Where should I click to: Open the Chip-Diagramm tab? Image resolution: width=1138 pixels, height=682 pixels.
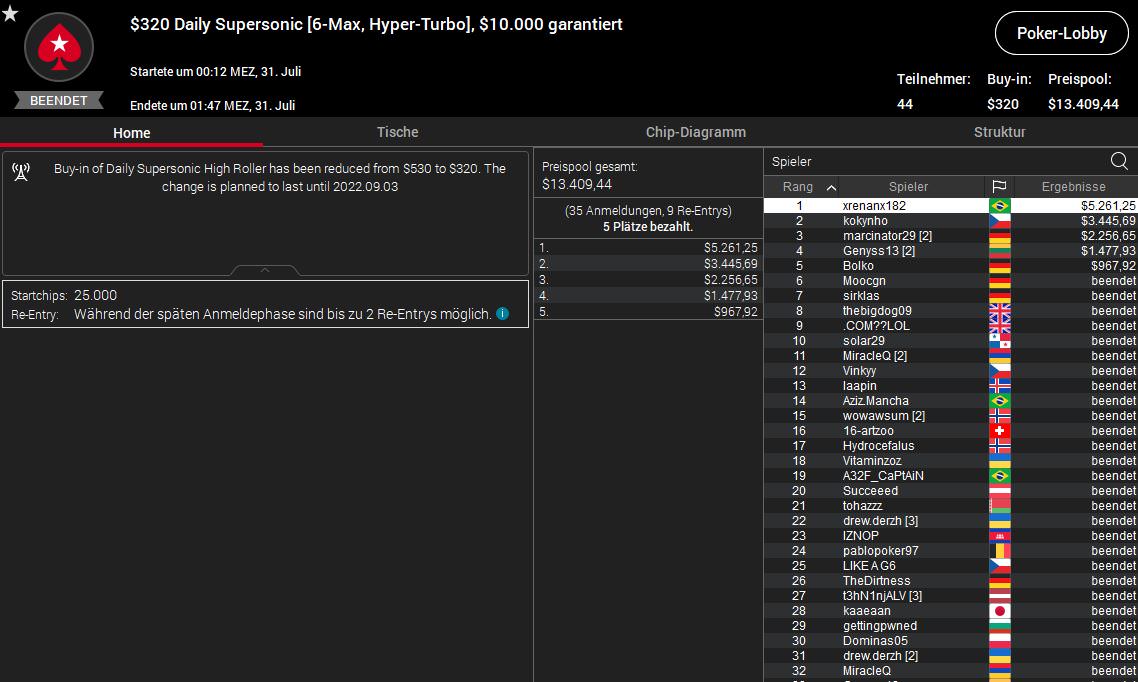coord(695,132)
